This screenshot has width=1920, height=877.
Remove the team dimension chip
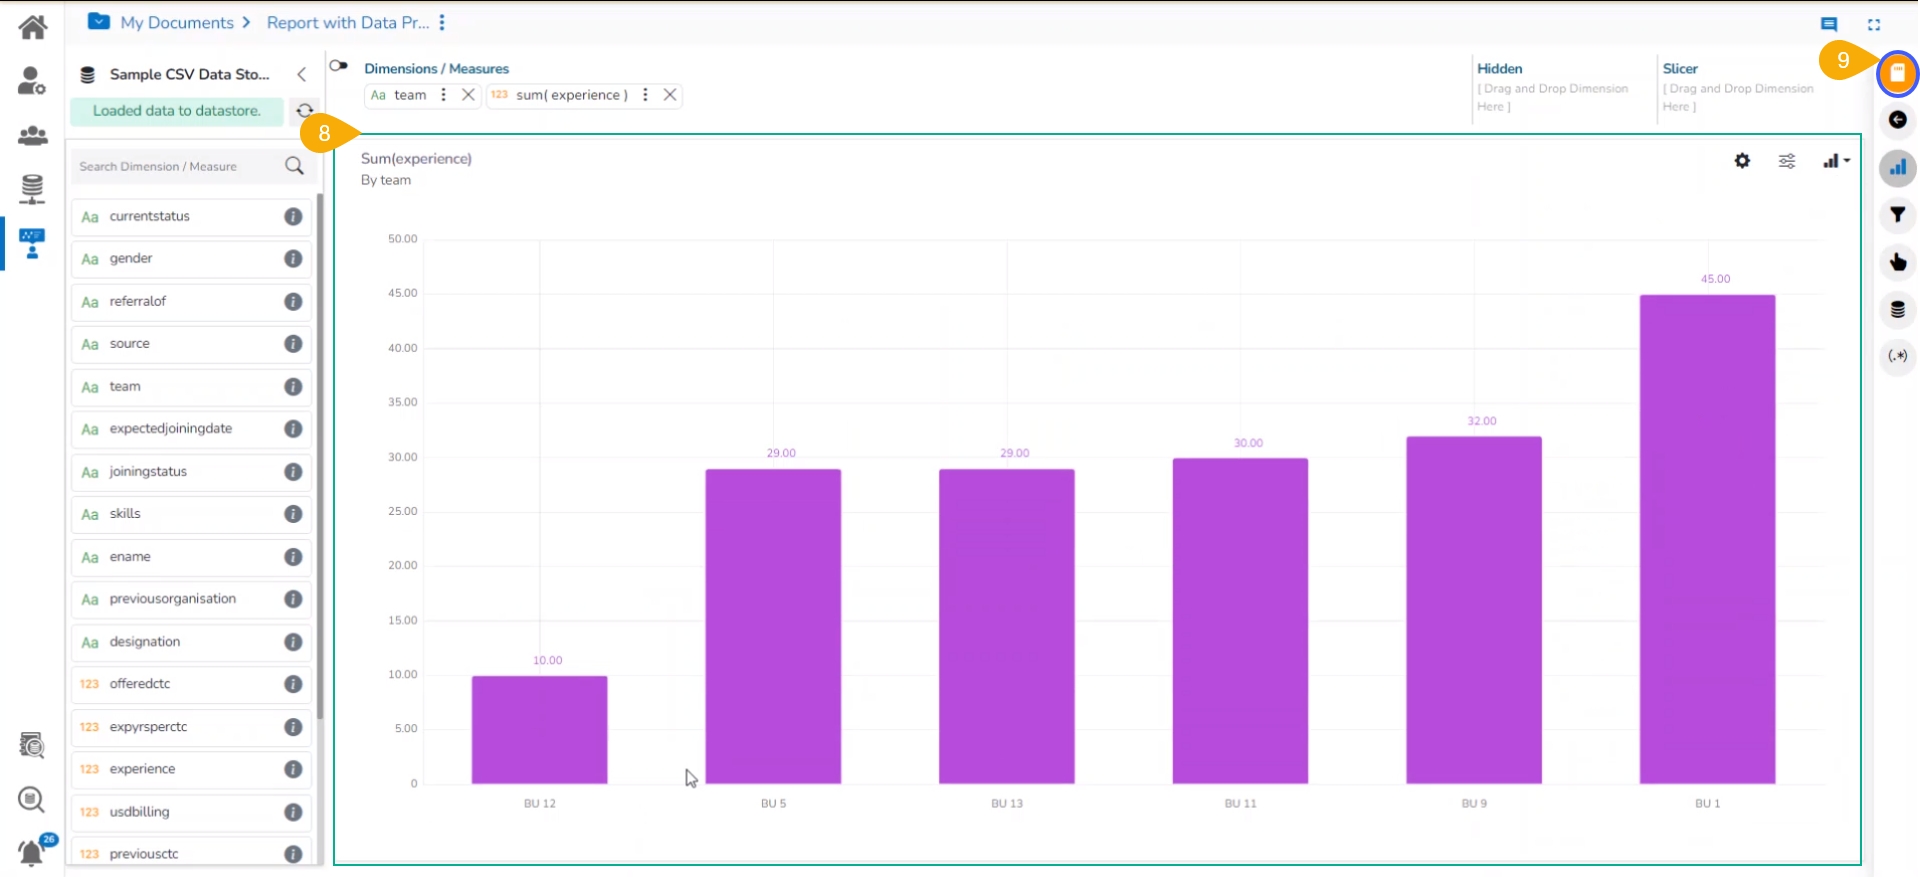[x=468, y=95]
